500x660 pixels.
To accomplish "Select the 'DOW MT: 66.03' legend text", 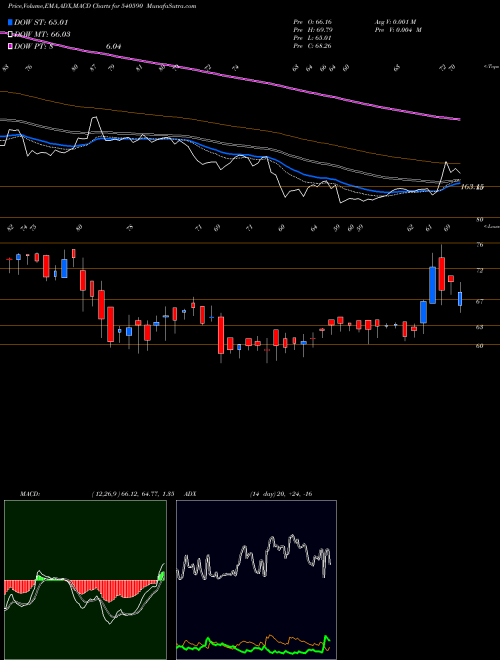I will point(42,35).
